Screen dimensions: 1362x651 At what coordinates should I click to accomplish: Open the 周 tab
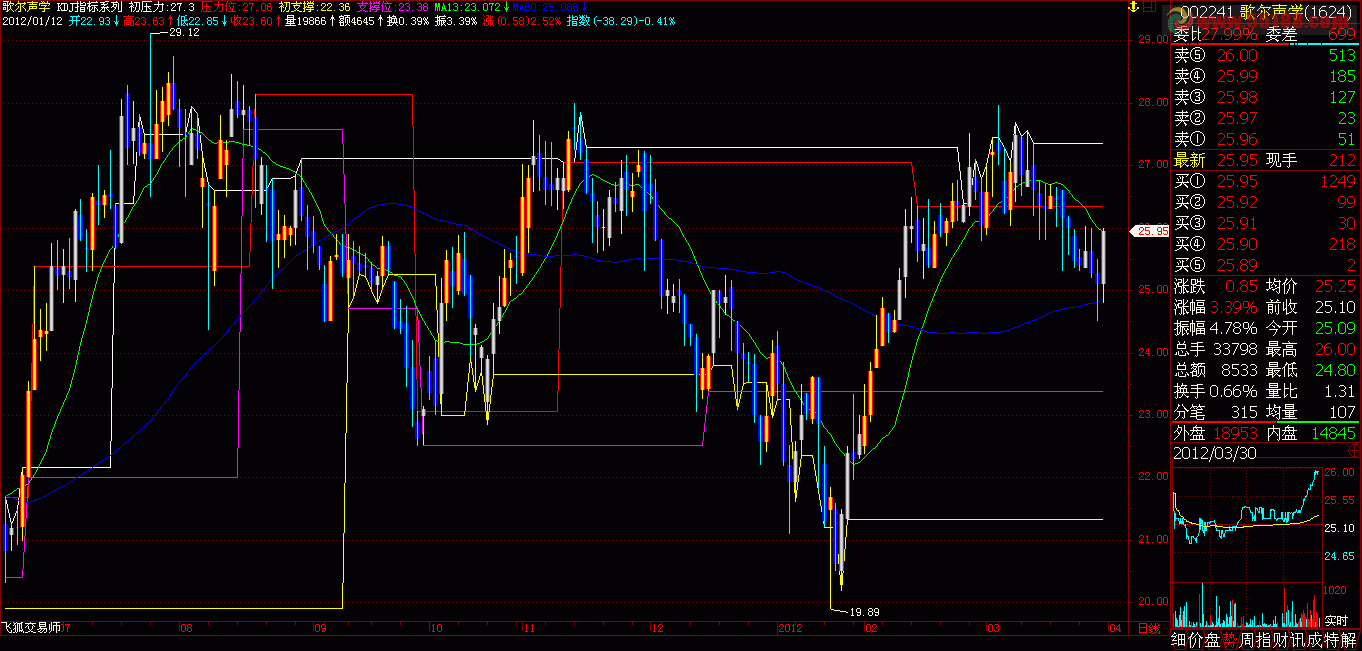[1247, 641]
